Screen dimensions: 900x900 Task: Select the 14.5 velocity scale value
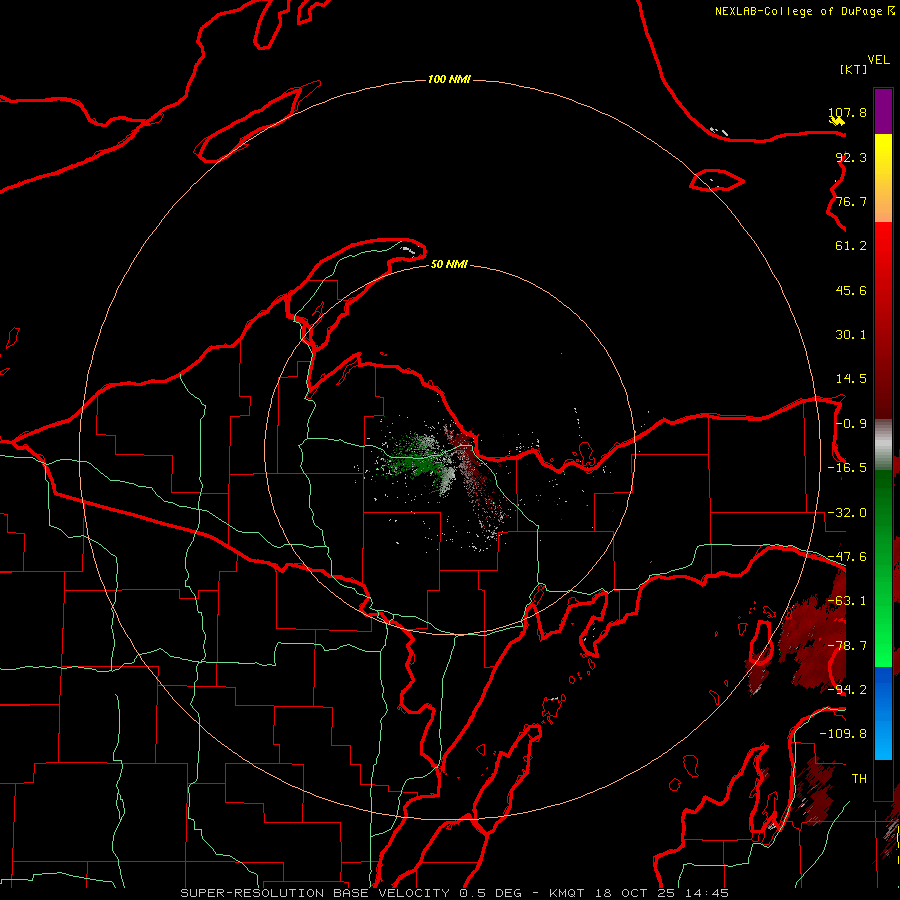(x=851, y=379)
